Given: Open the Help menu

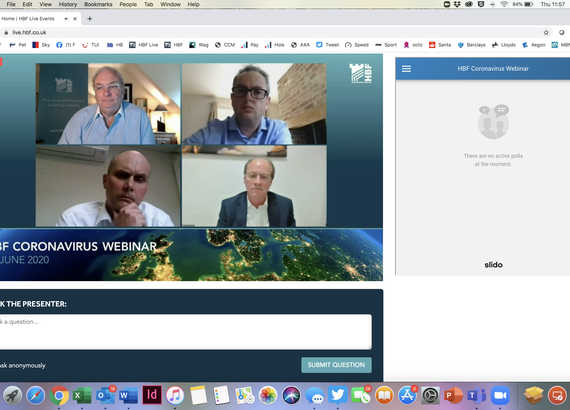Looking at the screenshot, I should (x=193, y=4).
